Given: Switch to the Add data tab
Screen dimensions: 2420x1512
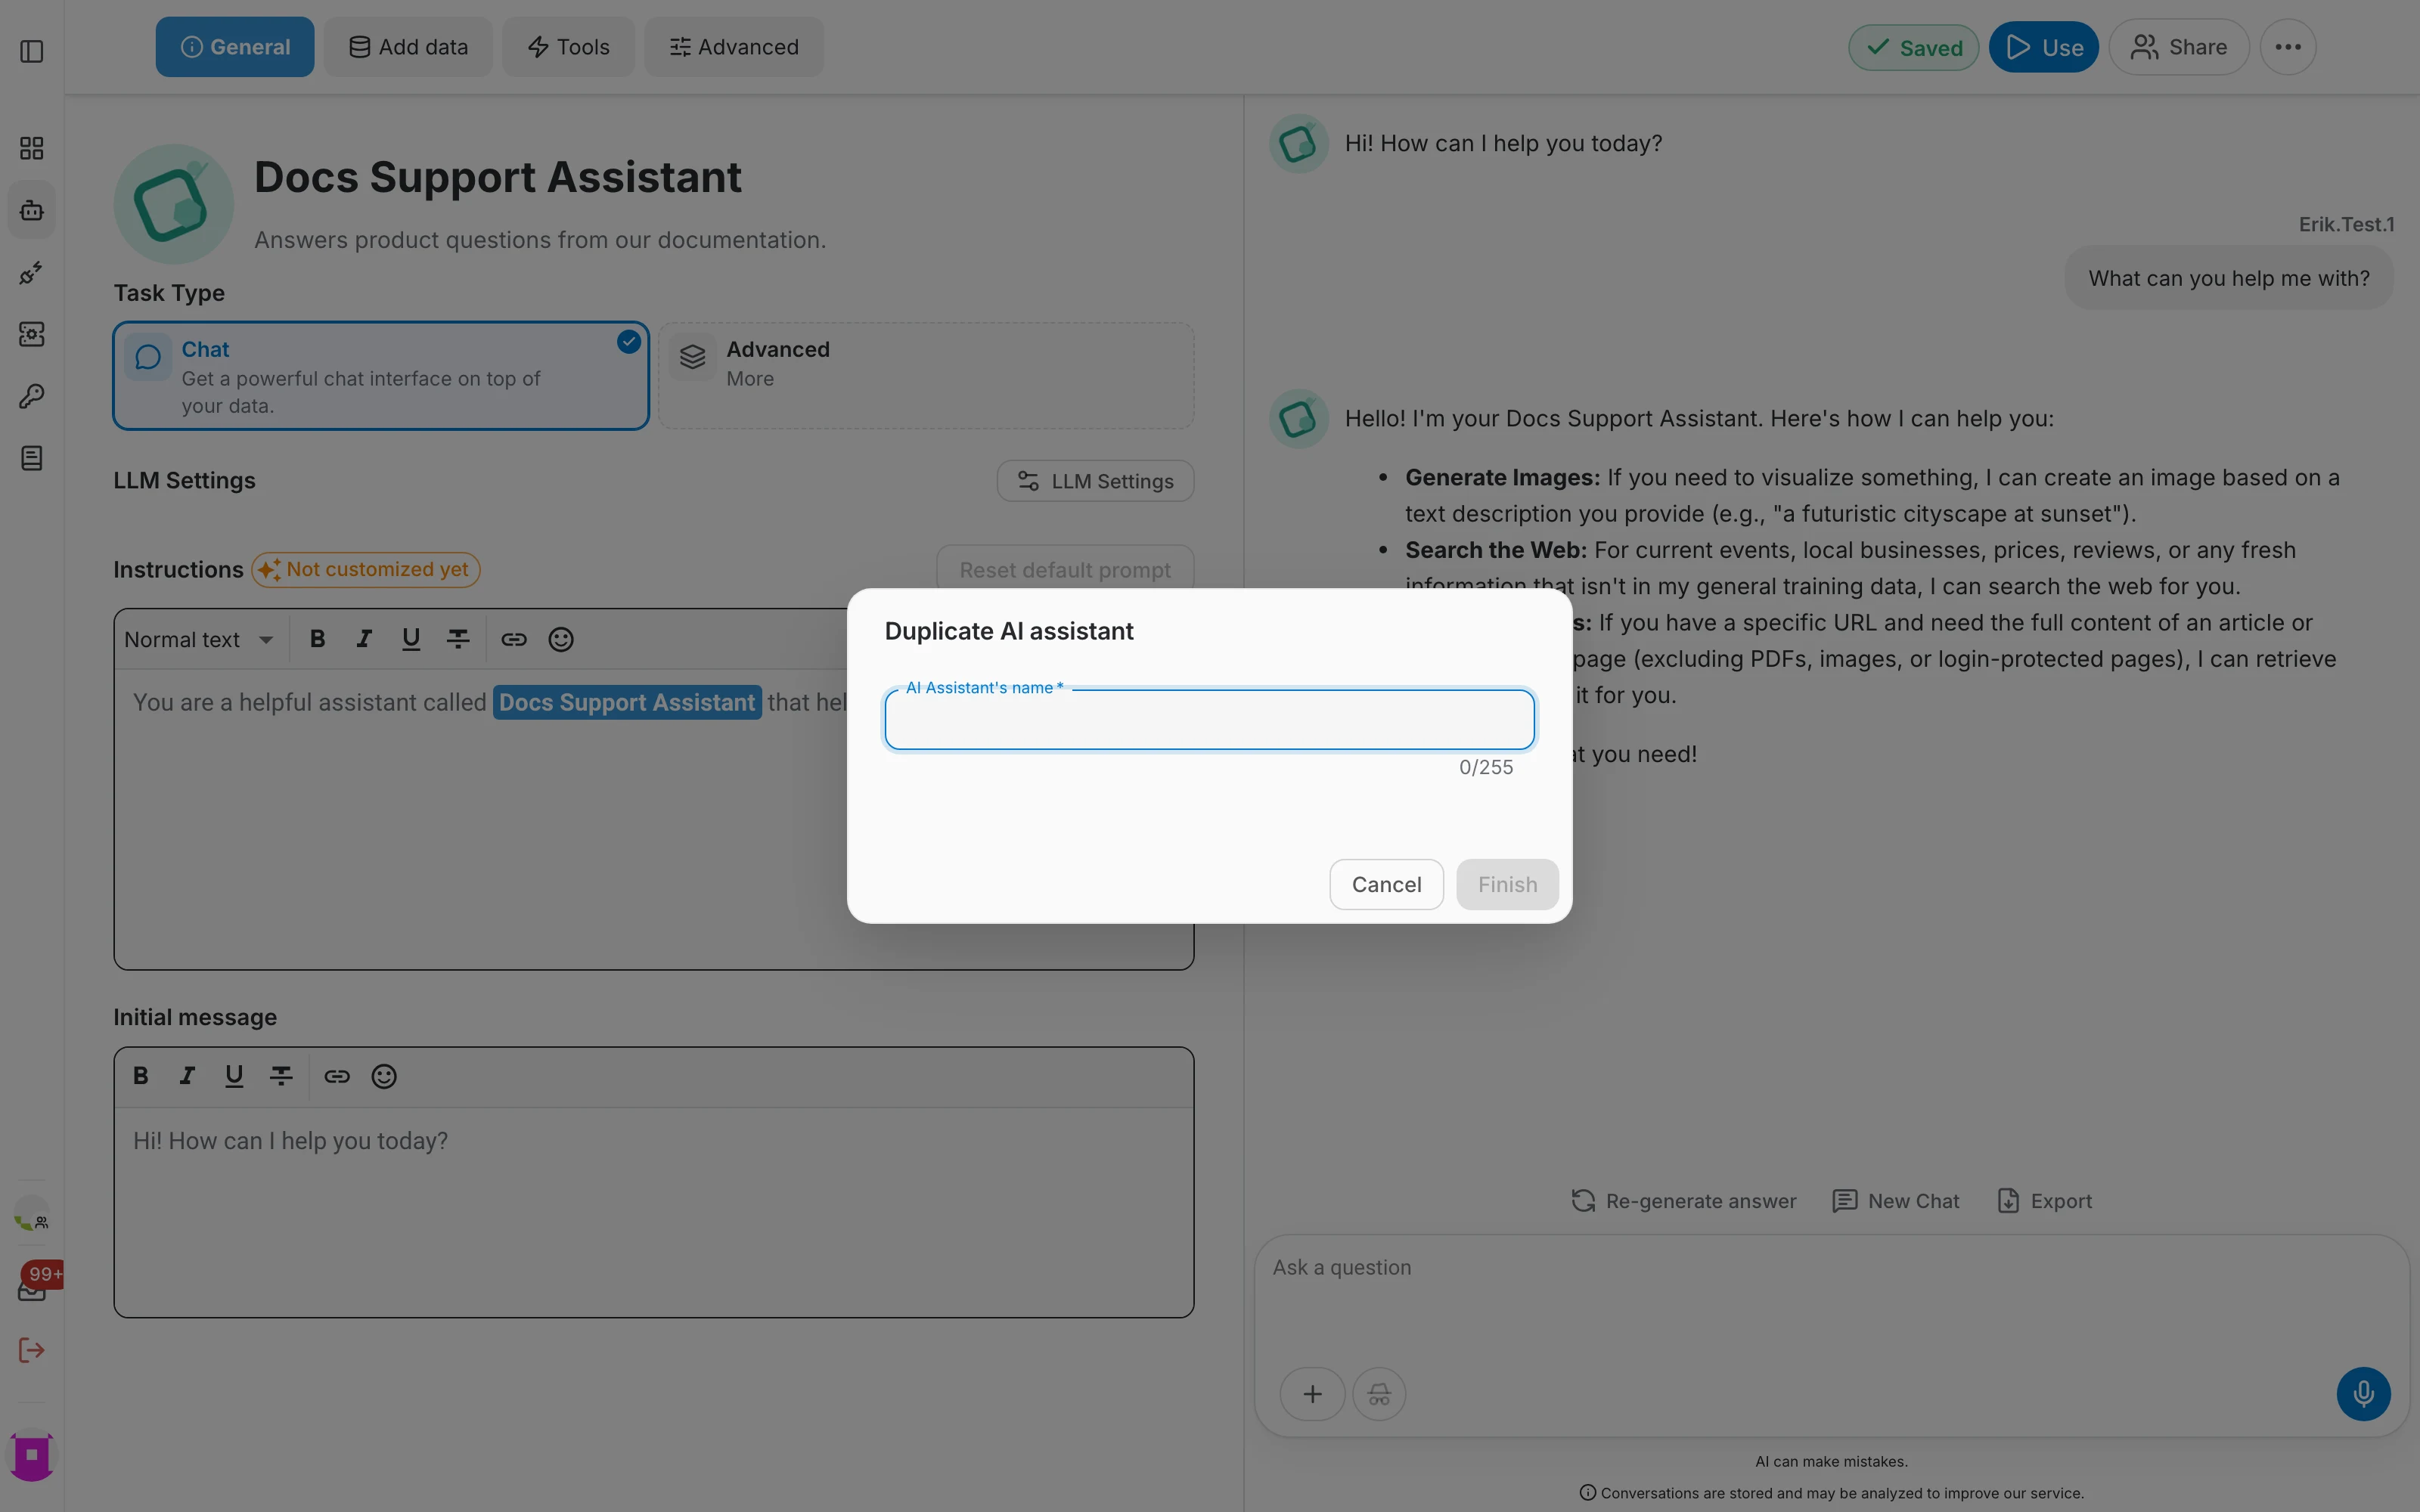Looking at the screenshot, I should tap(408, 47).
